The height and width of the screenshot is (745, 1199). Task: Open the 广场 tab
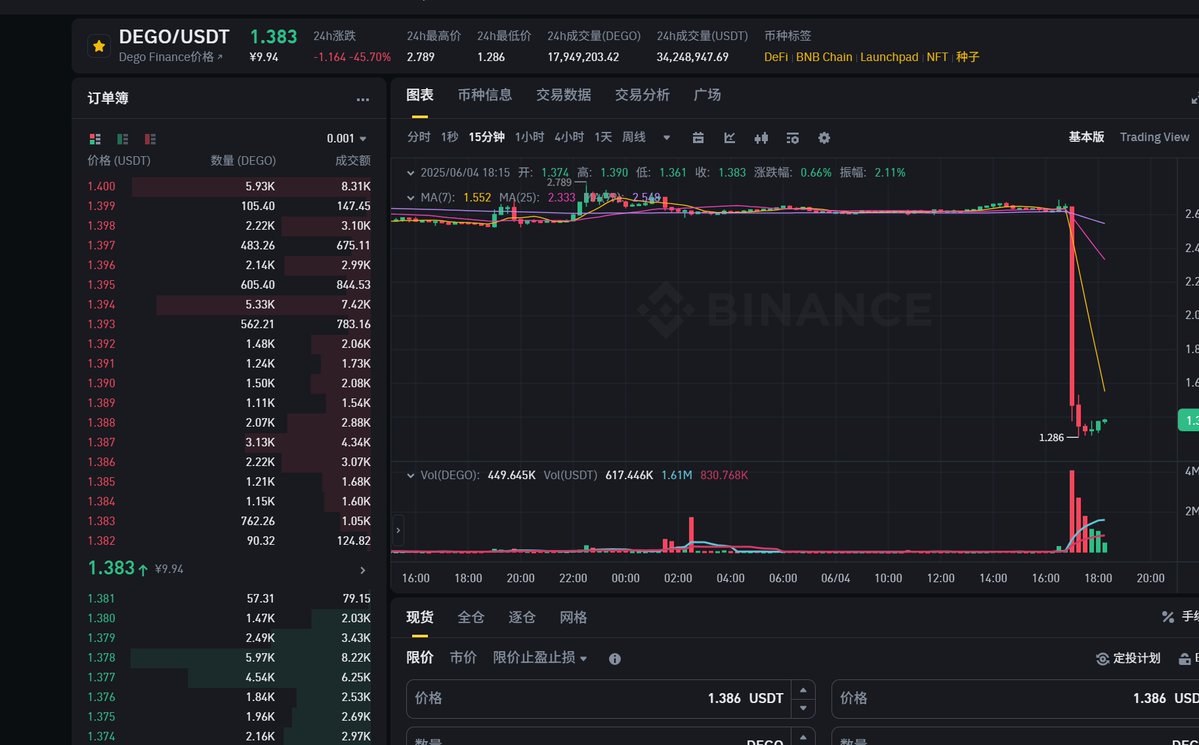click(707, 95)
